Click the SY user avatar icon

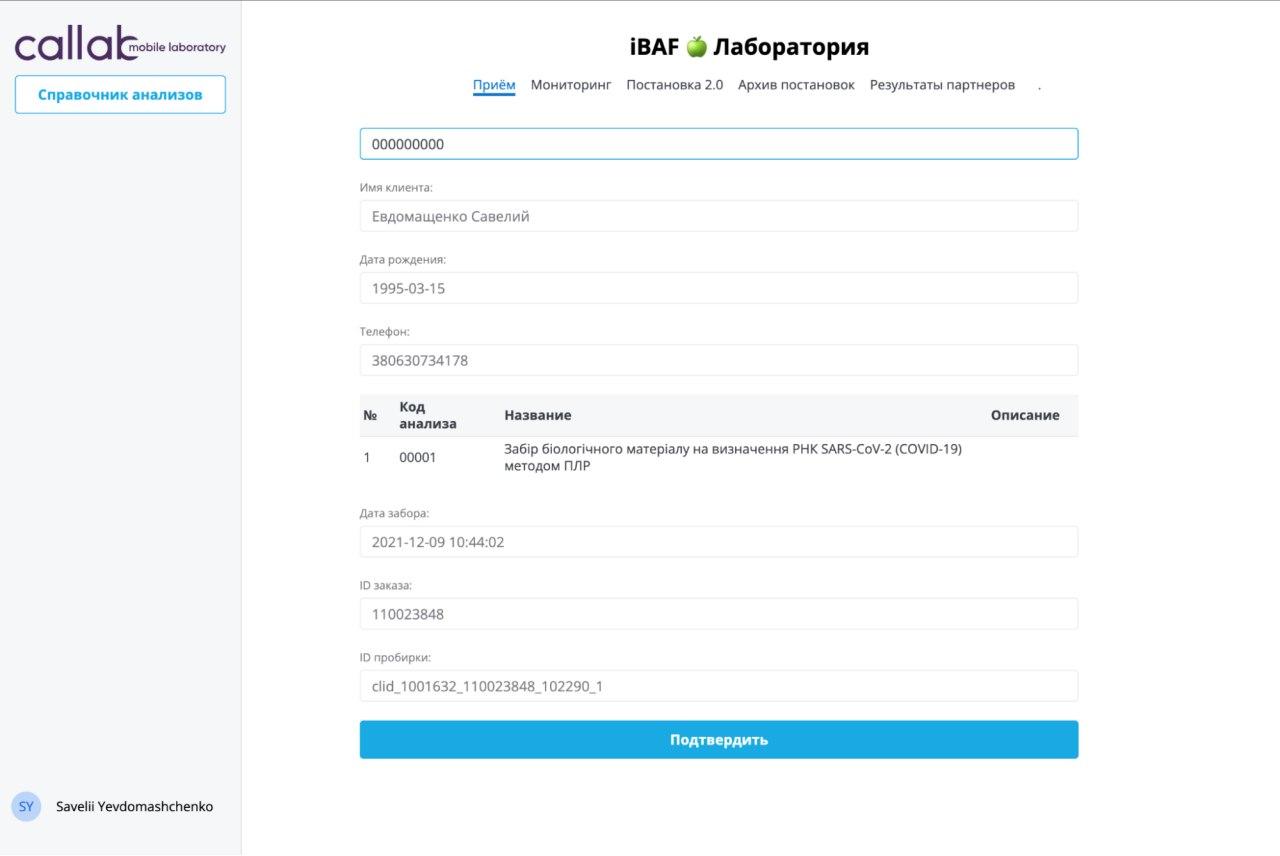click(x=26, y=806)
